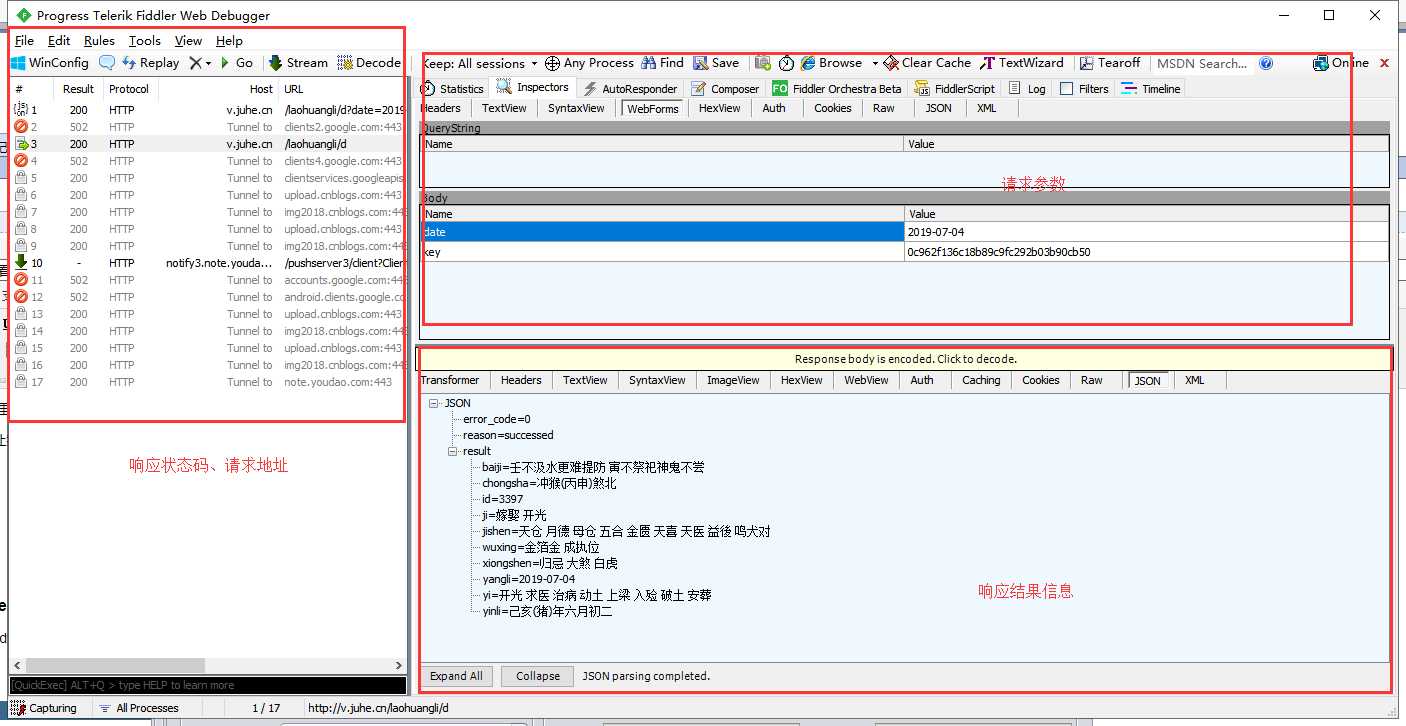
Task: Click the camera screenshot icon
Action: coord(763,63)
